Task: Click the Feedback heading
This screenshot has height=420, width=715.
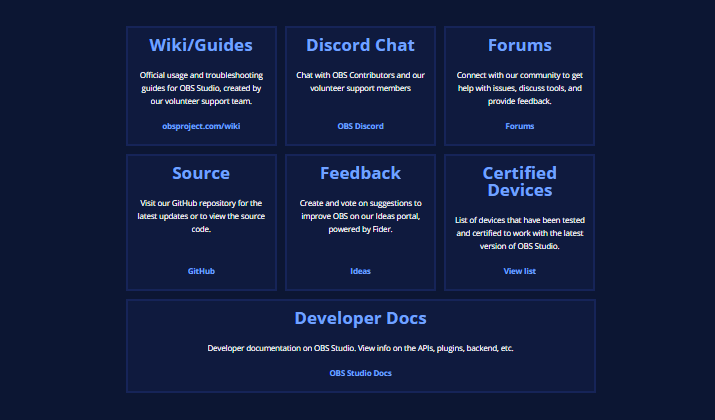Action: click(360, 173)
